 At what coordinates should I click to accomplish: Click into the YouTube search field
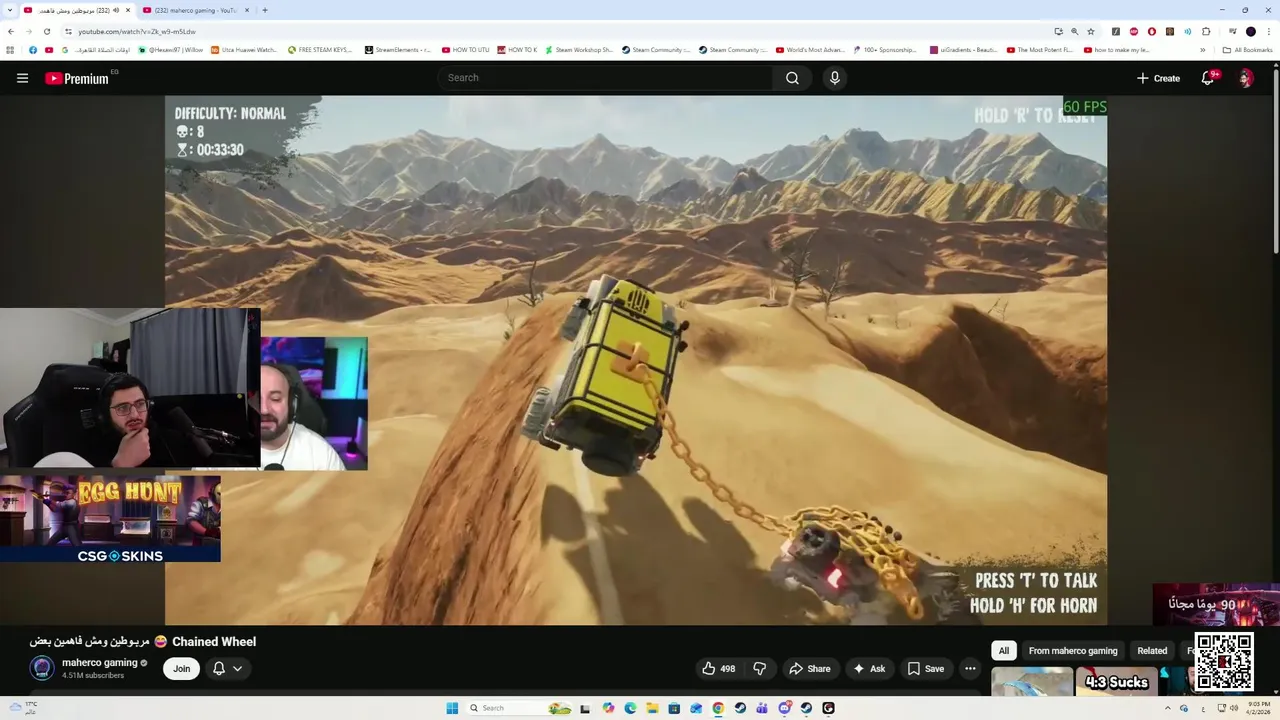605,78
